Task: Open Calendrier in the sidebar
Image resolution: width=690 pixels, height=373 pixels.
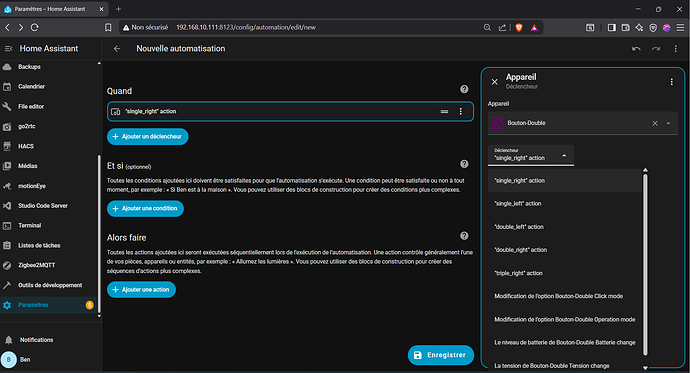Action: [49, 87]
